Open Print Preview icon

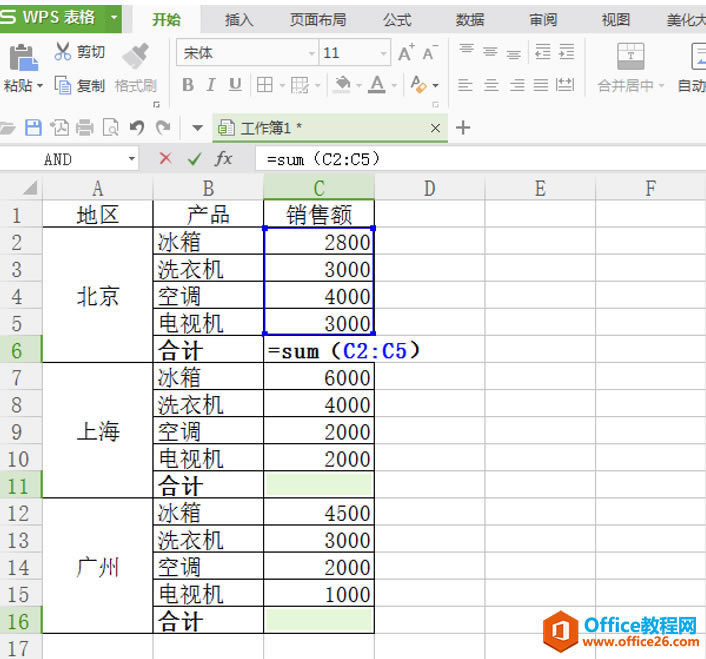(111, 128)
